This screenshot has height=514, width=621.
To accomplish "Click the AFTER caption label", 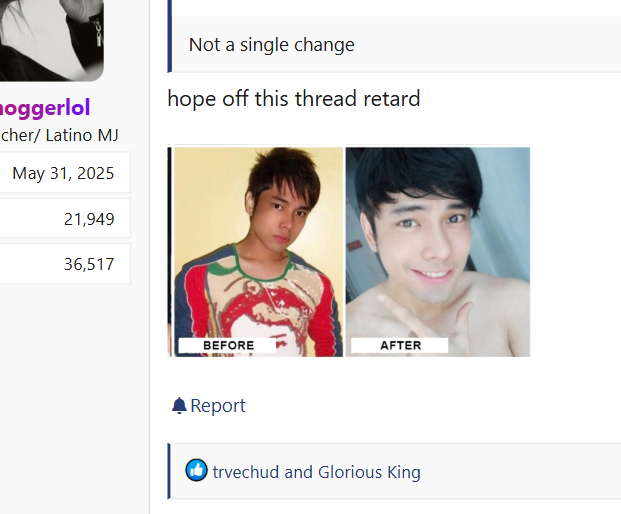I will 400,345.
